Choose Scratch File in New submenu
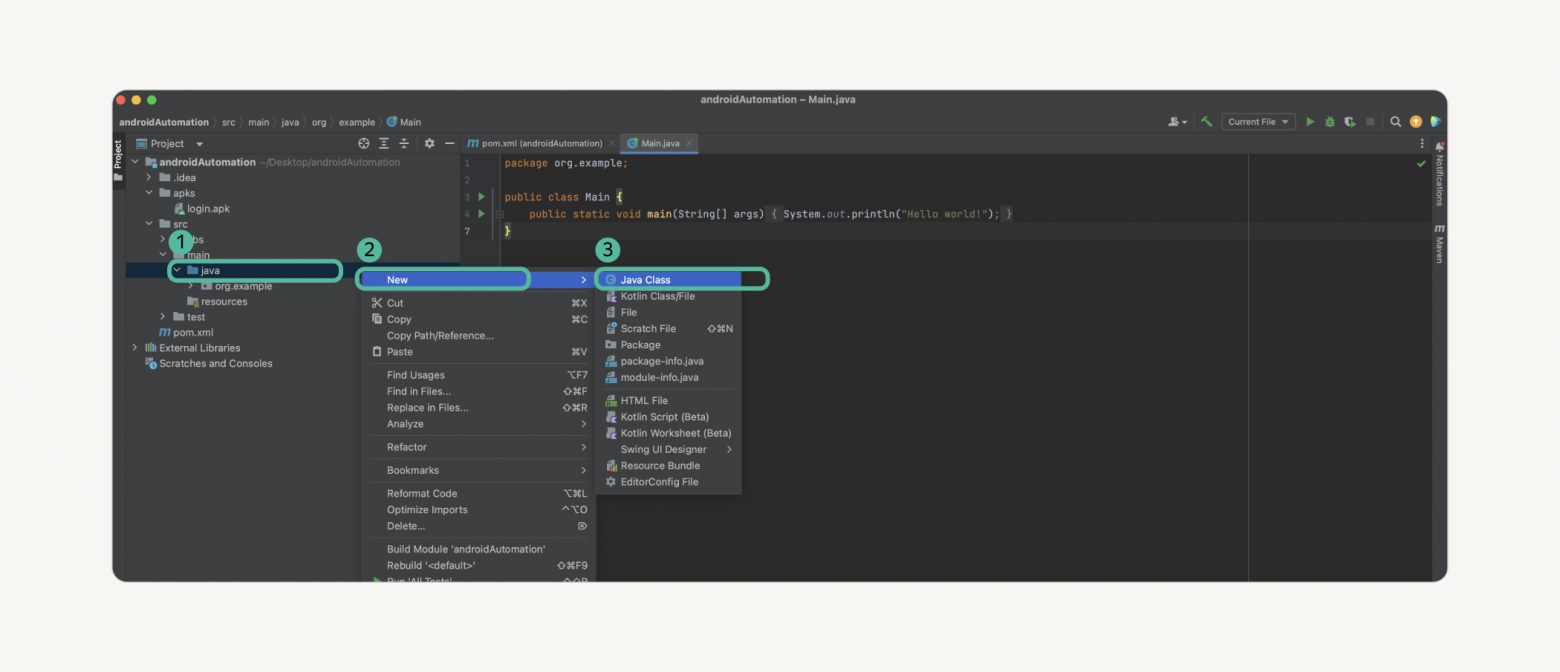Image resolution: width=1560 pixels, height=672 pixels. (669, 328)
